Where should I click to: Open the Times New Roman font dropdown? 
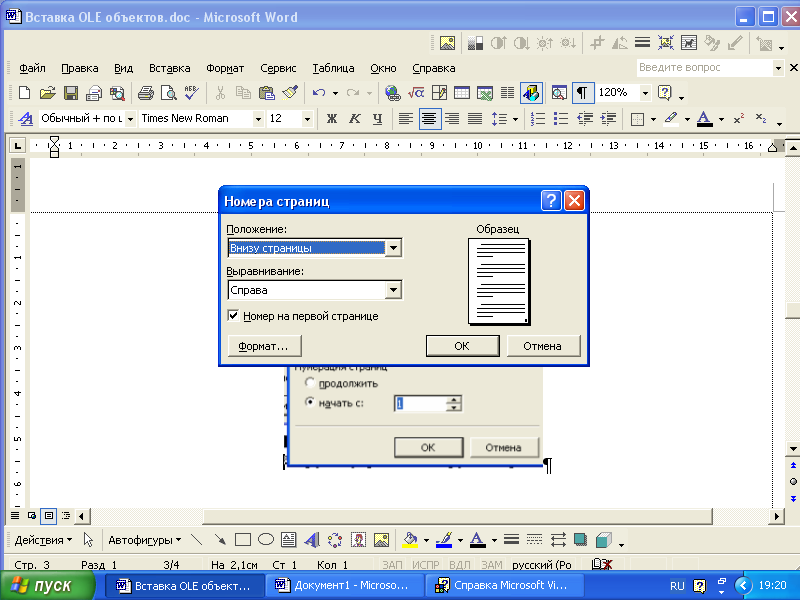[258, 119]
